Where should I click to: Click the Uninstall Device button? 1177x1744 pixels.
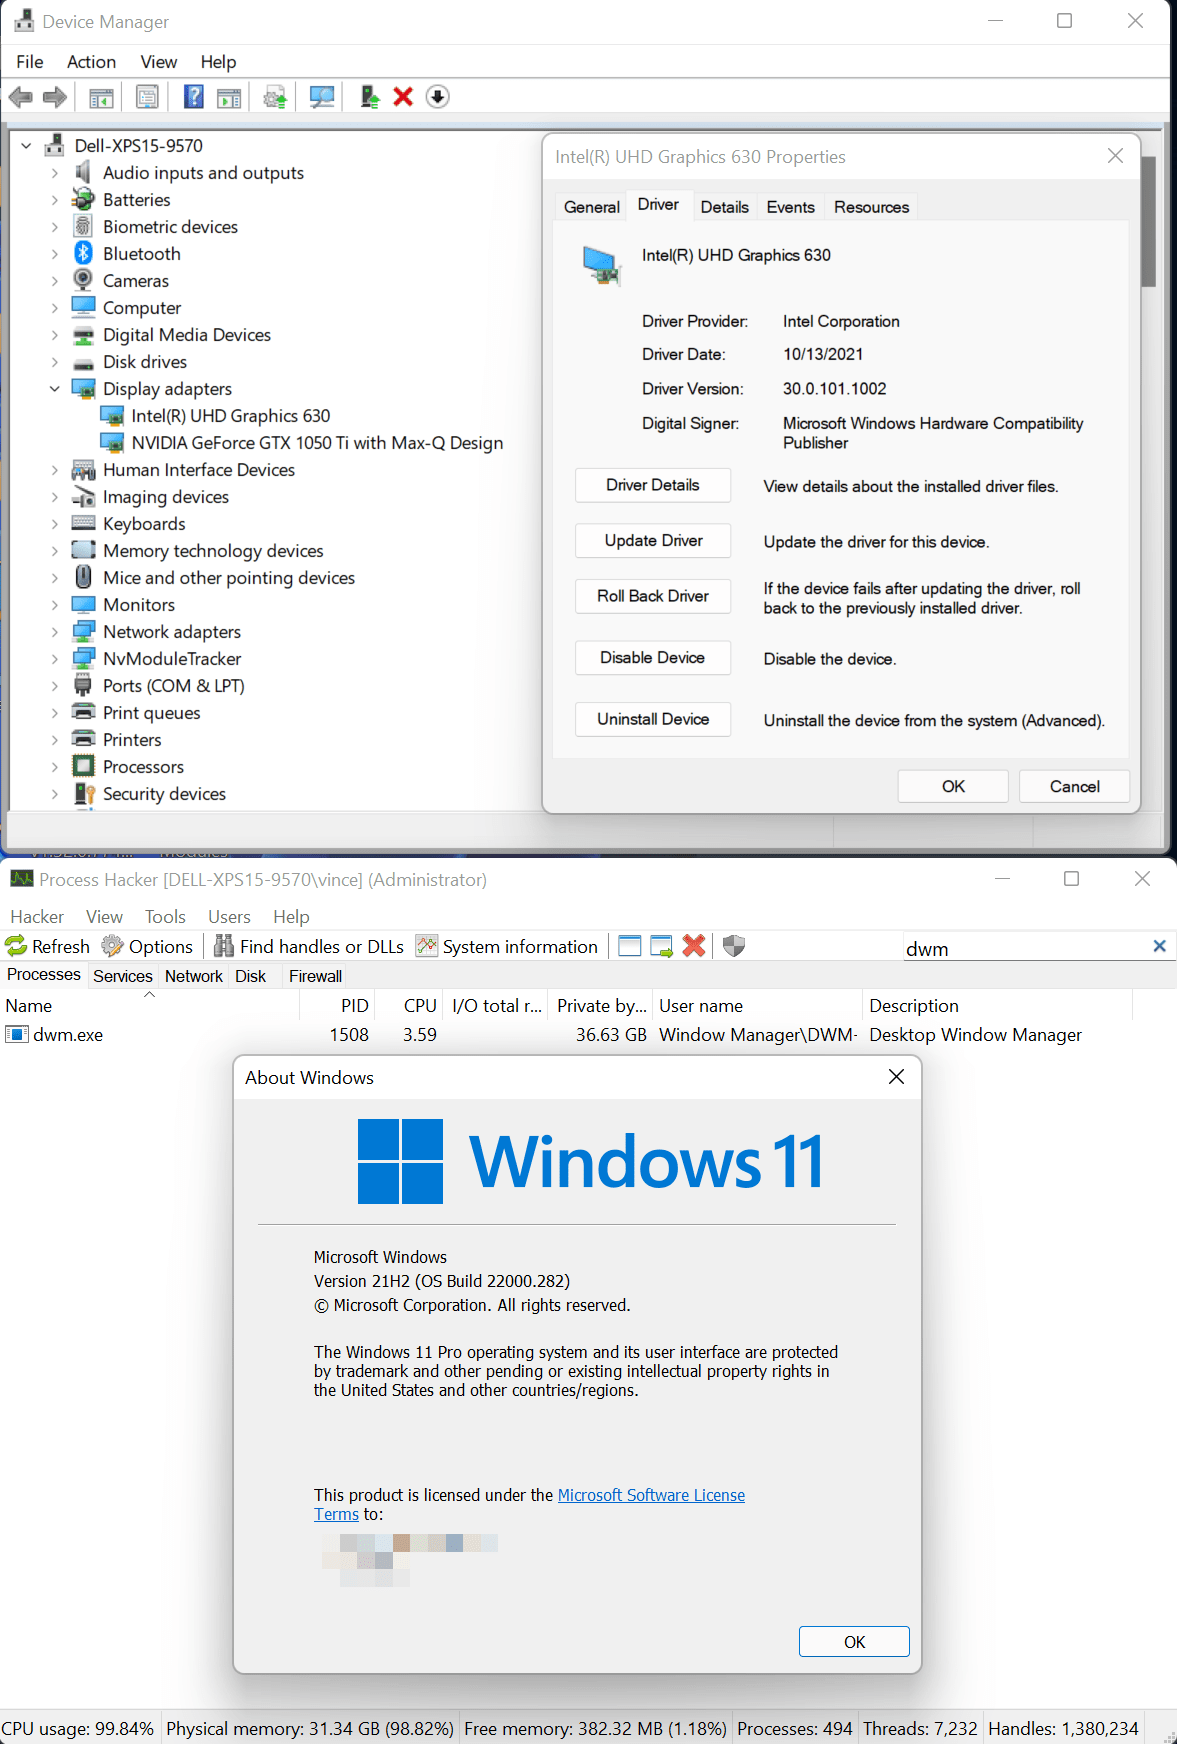pos(653,719)
